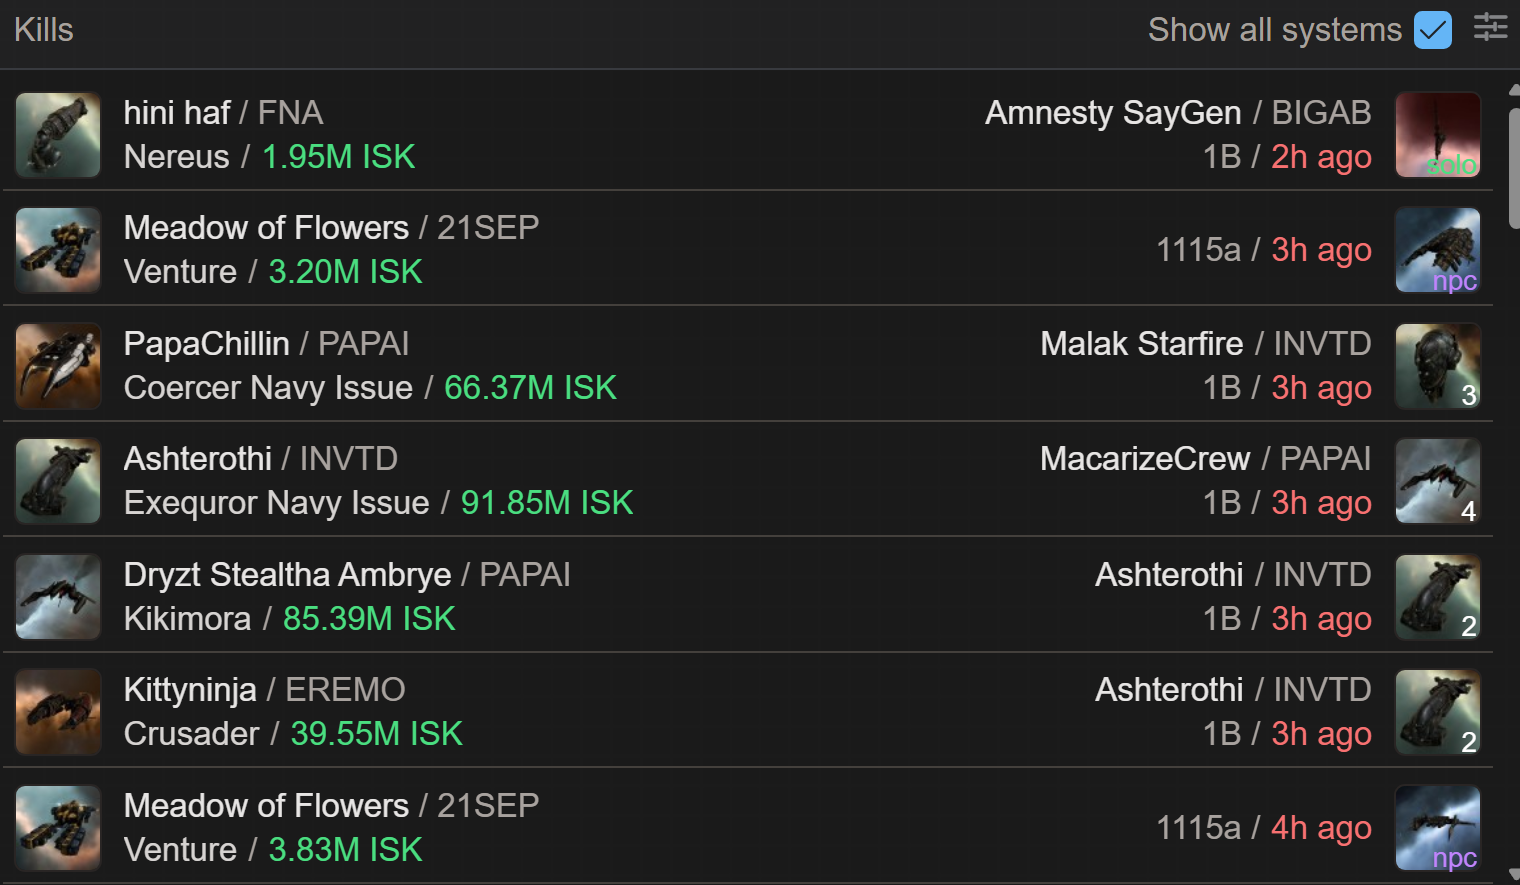1520x885 pixels.
Task: Click the solo attacker ship thumbnail
Action: [x=1437, y=135]
